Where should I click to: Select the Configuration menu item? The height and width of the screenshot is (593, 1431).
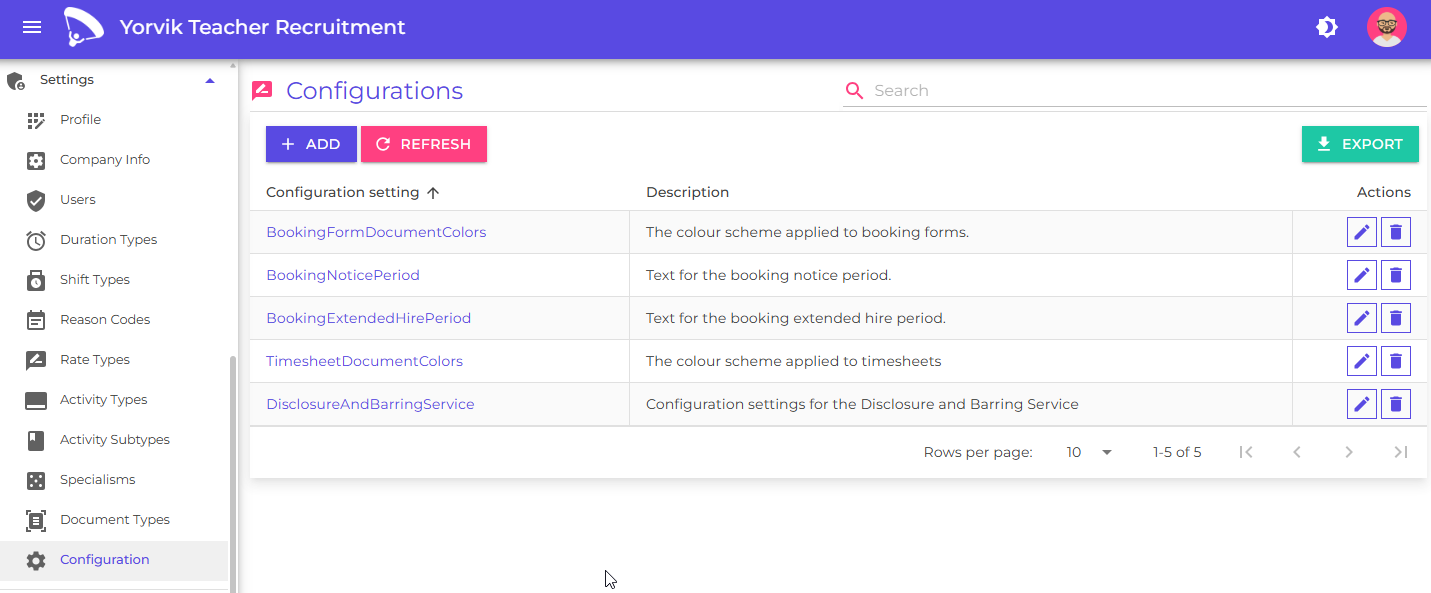pos(115,560)
